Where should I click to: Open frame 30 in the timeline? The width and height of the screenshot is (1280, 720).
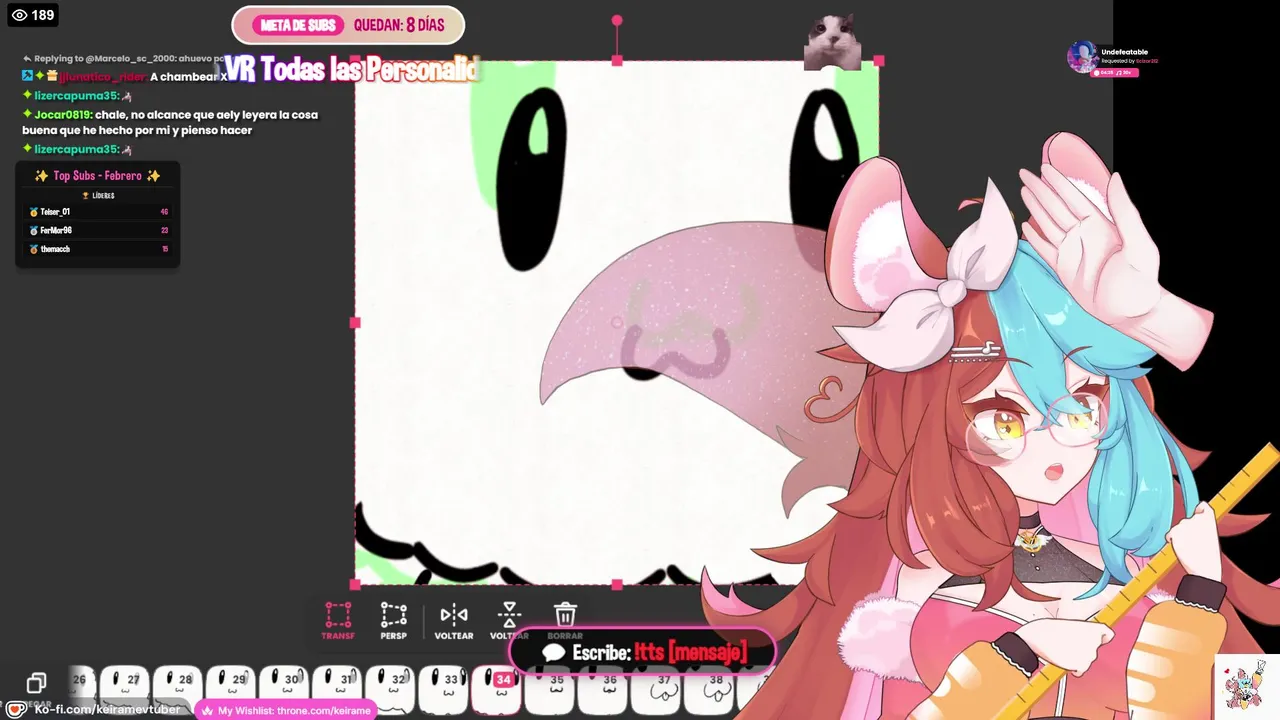(x=283, y=688)
